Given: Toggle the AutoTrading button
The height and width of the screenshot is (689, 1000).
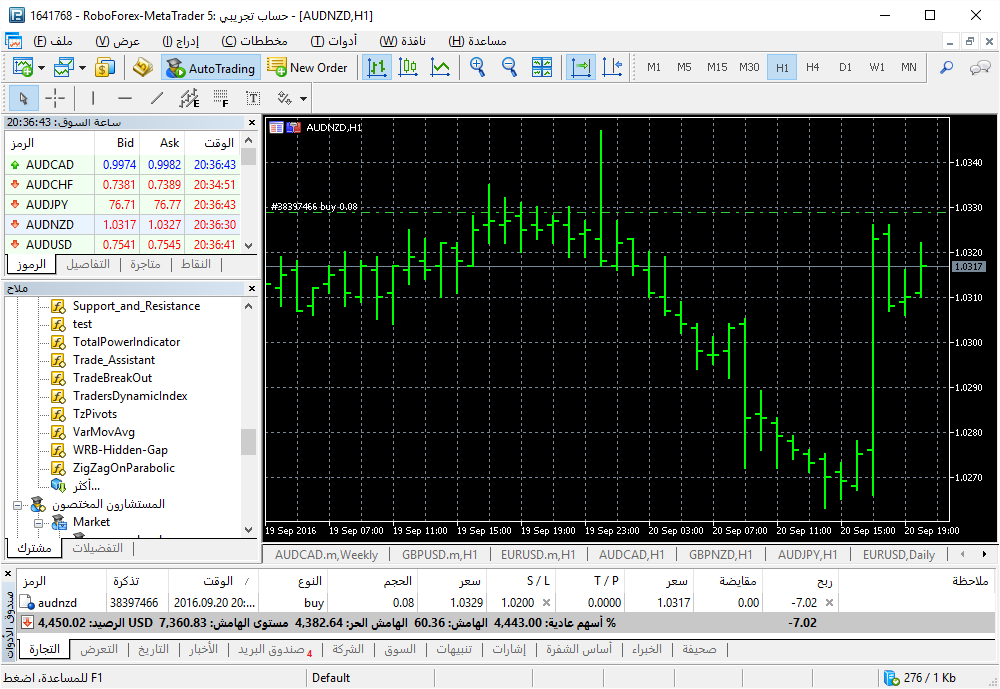Looking at the screenshot, I should [211, 68].
